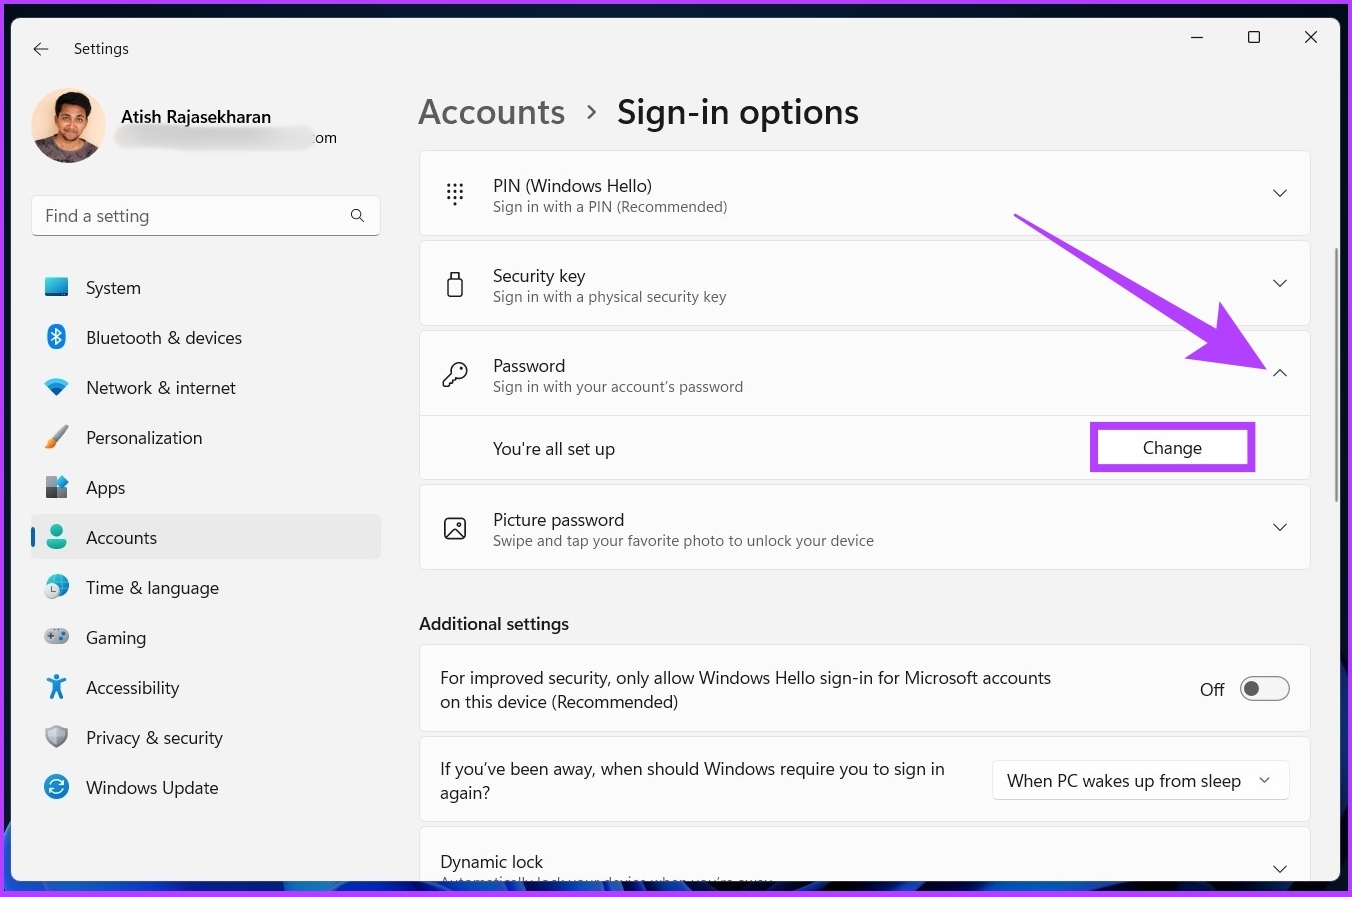
Task: Open Bluetooth & devices settings
Action: pos(56,337)
